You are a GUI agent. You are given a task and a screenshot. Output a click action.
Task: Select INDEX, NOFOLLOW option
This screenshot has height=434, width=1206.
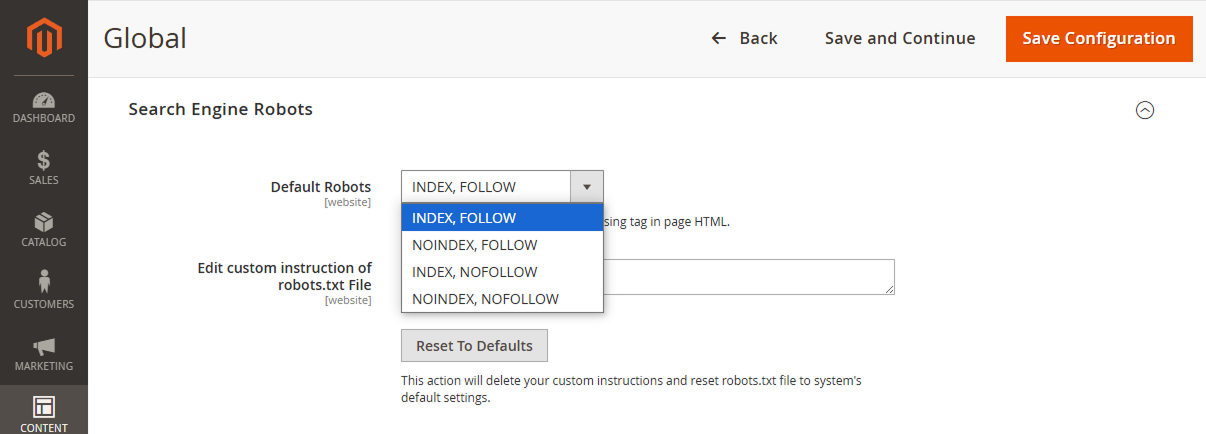pyautogui.click(x=502, y=272)
